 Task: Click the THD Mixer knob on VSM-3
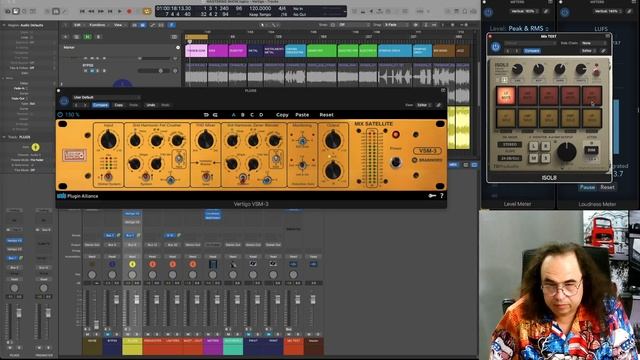(206, 140)
